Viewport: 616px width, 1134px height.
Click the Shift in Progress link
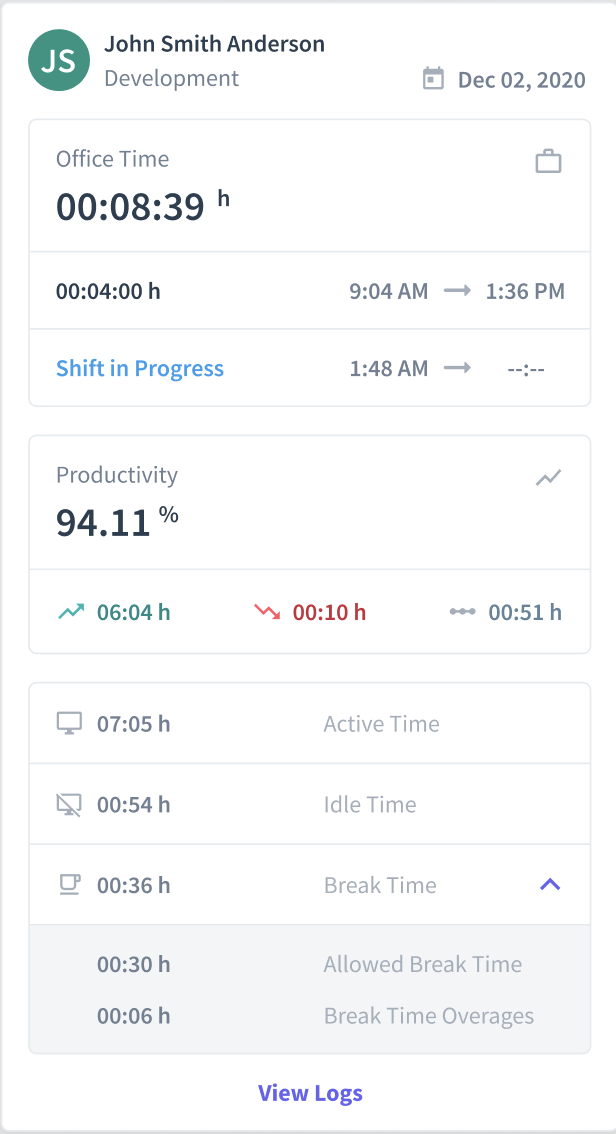(x=140, y=368)
